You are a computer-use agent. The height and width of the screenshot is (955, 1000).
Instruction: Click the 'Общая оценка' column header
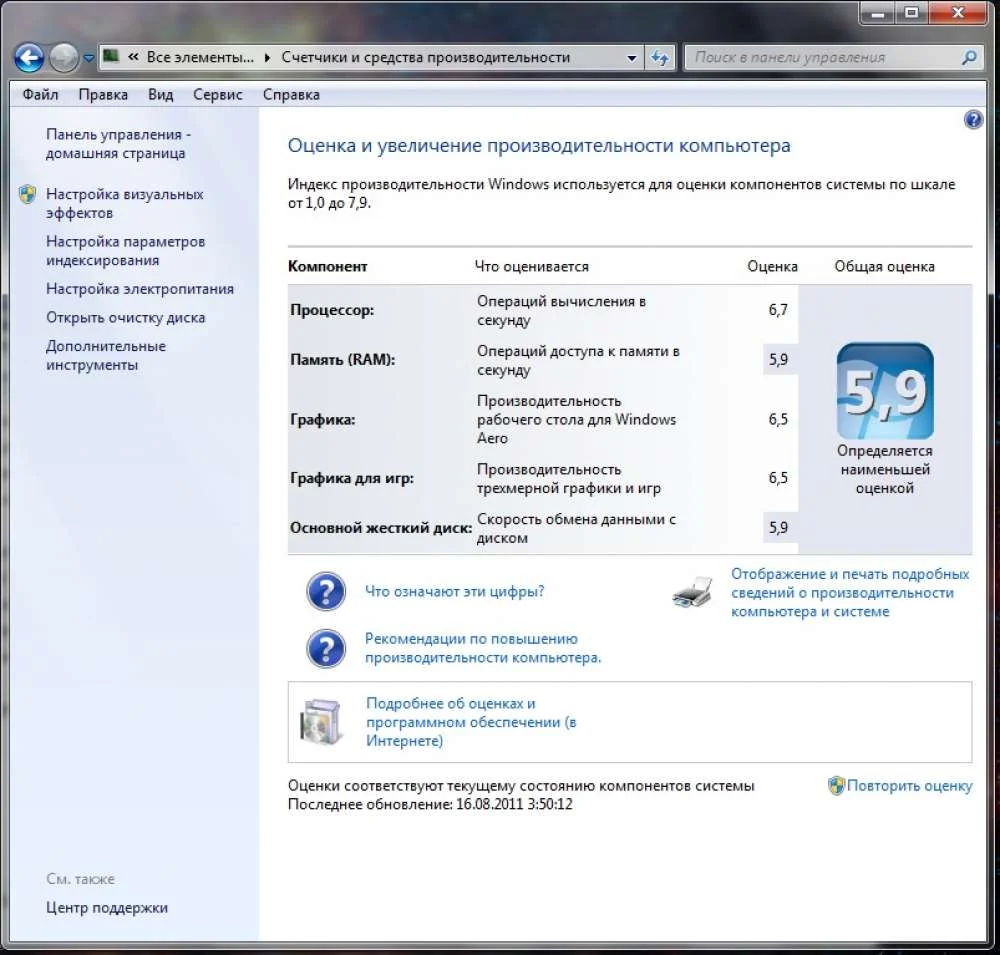[884, 267]
